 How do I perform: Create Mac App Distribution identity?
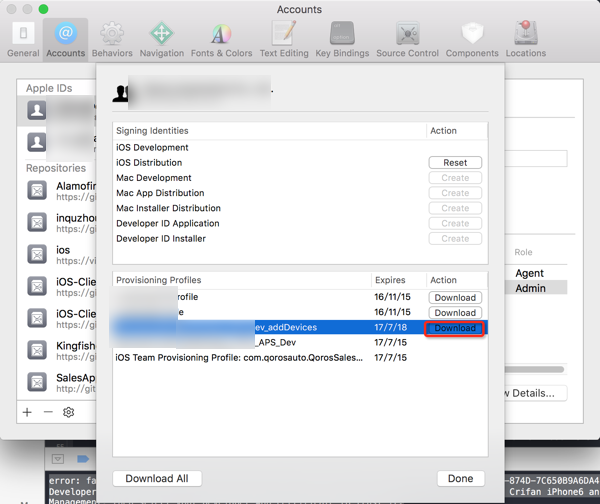click(x=455, y=193)
